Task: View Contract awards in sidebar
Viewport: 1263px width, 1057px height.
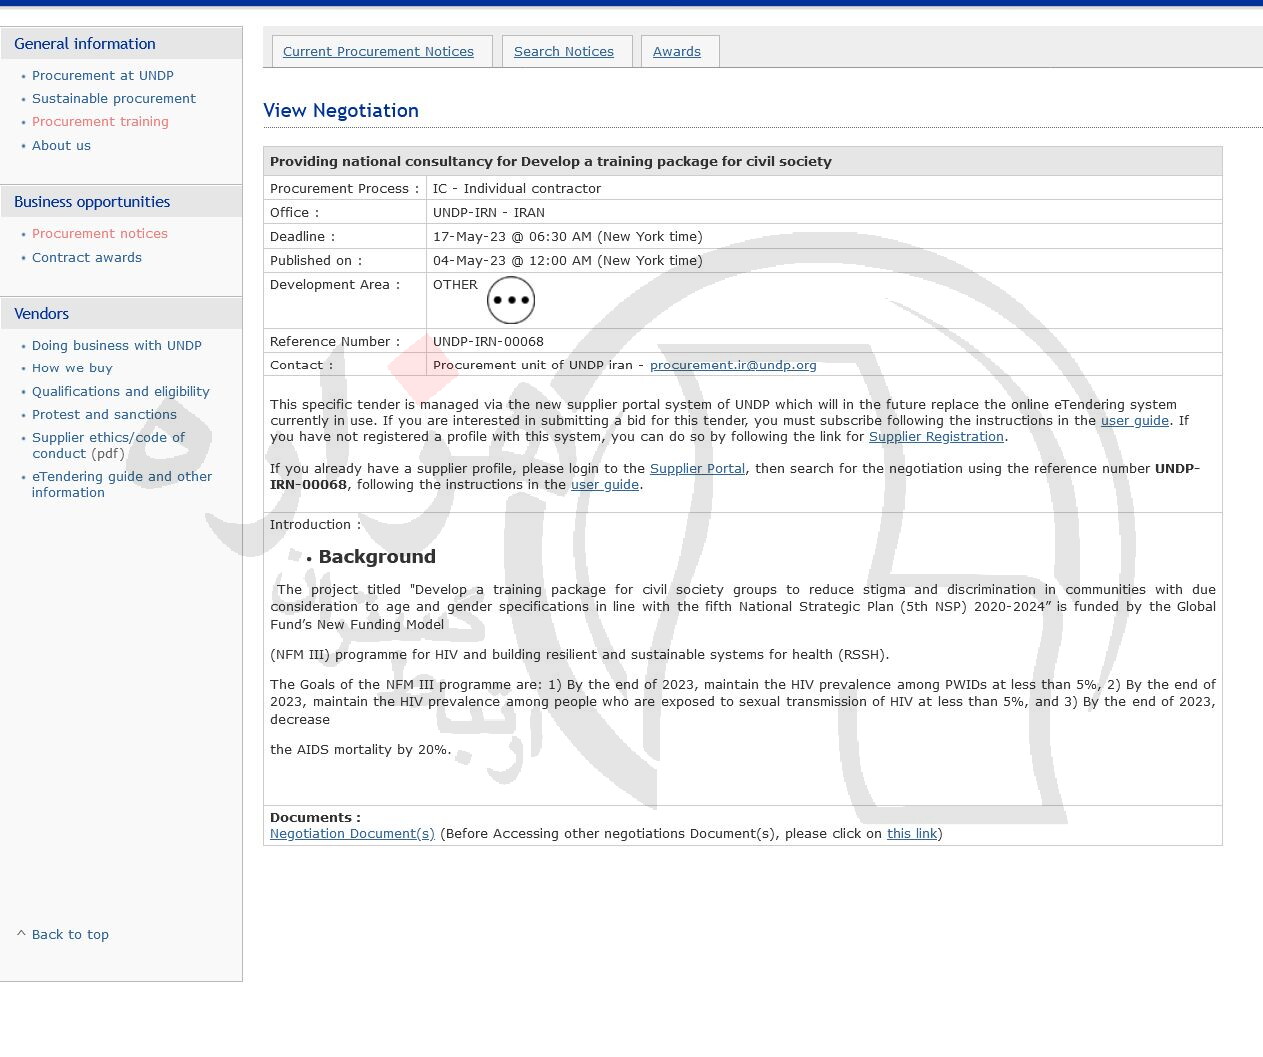Action: pyautogui.click(x=86, y=258)
